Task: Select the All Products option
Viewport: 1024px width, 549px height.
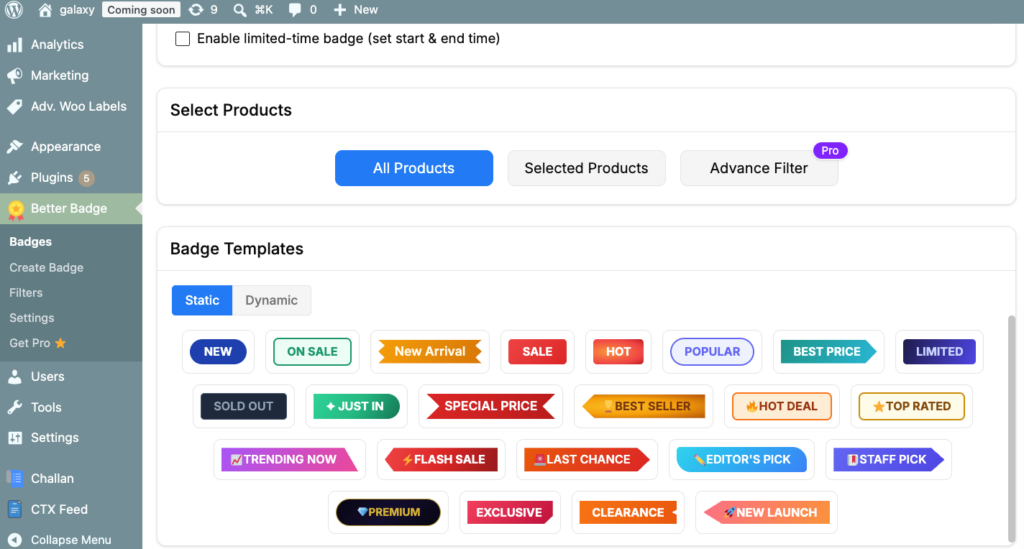Action: (x=414, y=168)
